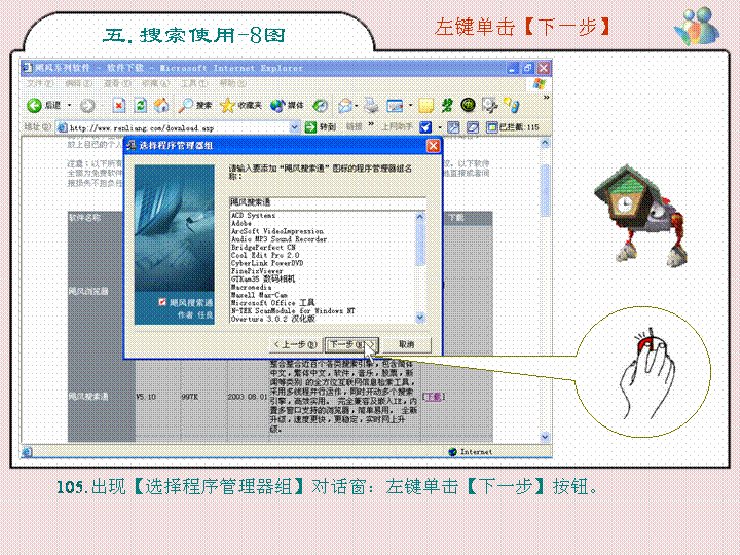
Task: Click the 上一步 (Previous) button
Action: pos(296,344)
